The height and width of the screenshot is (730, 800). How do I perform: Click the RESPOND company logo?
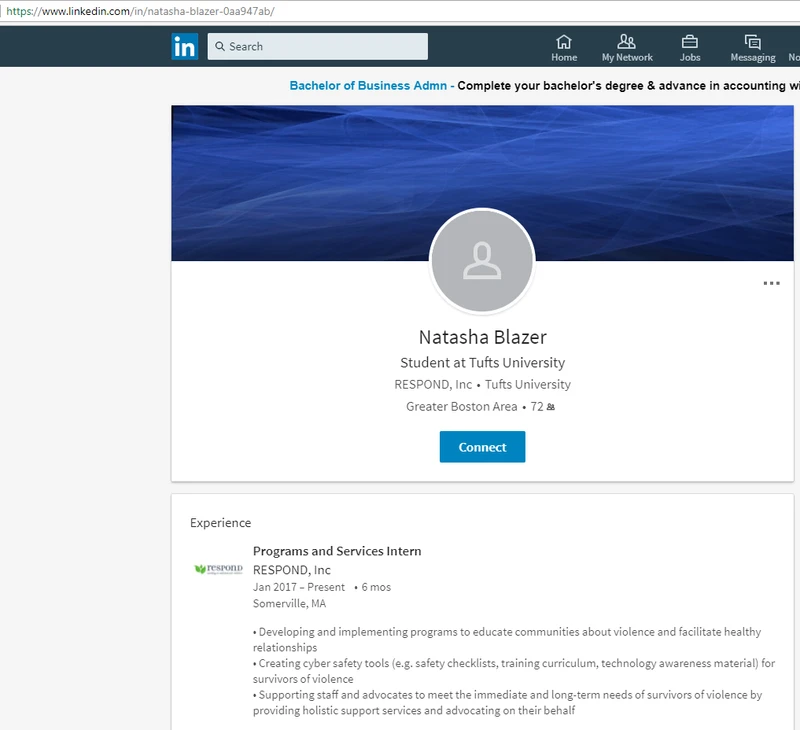coord(219,569)
